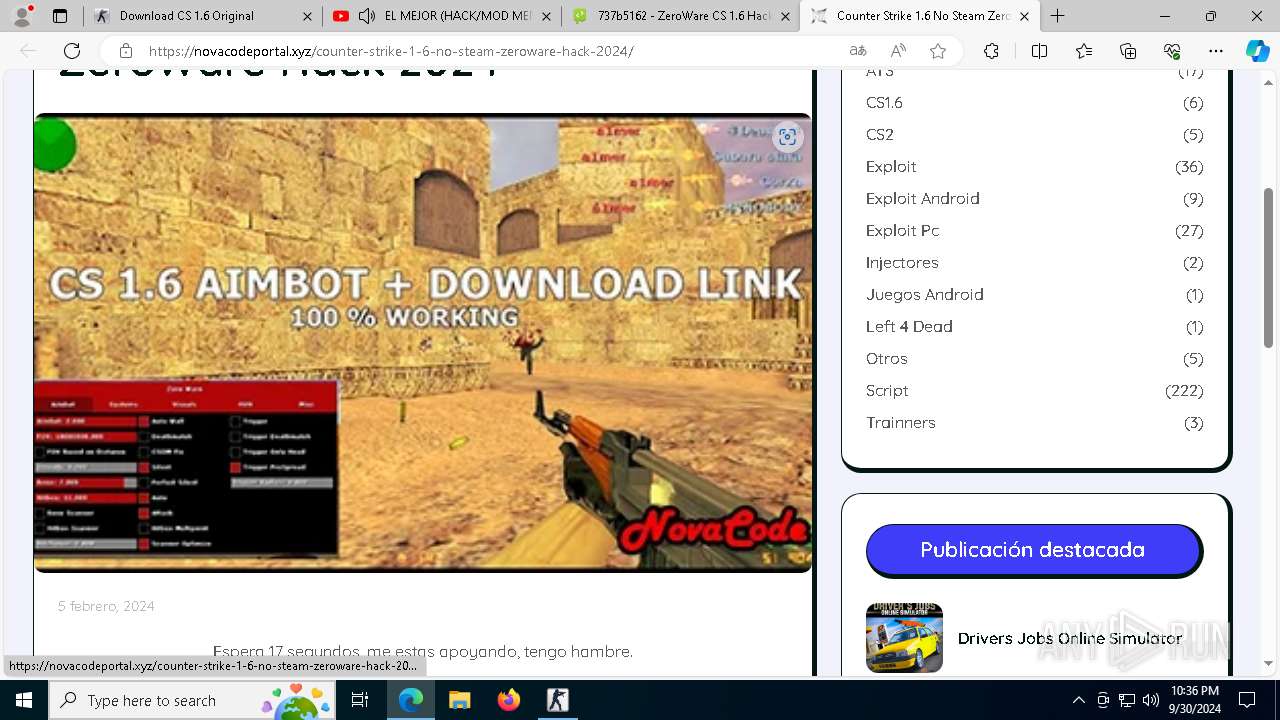
Task: Open Edge settings and more menu
Action: pos(1216,51)
